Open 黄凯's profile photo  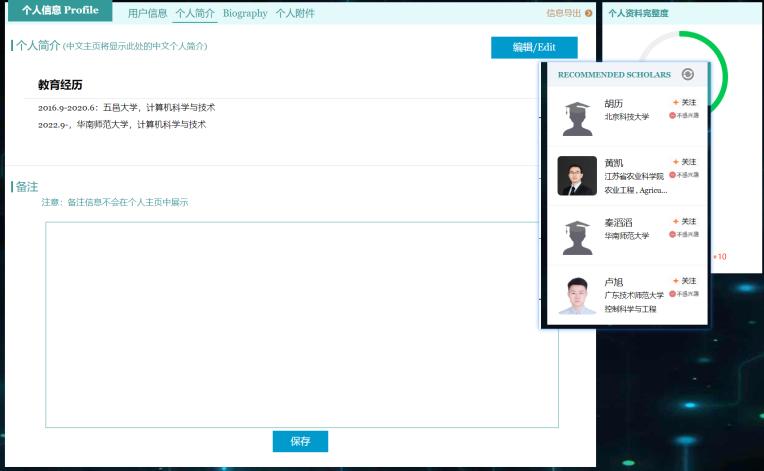coord(577,176)
